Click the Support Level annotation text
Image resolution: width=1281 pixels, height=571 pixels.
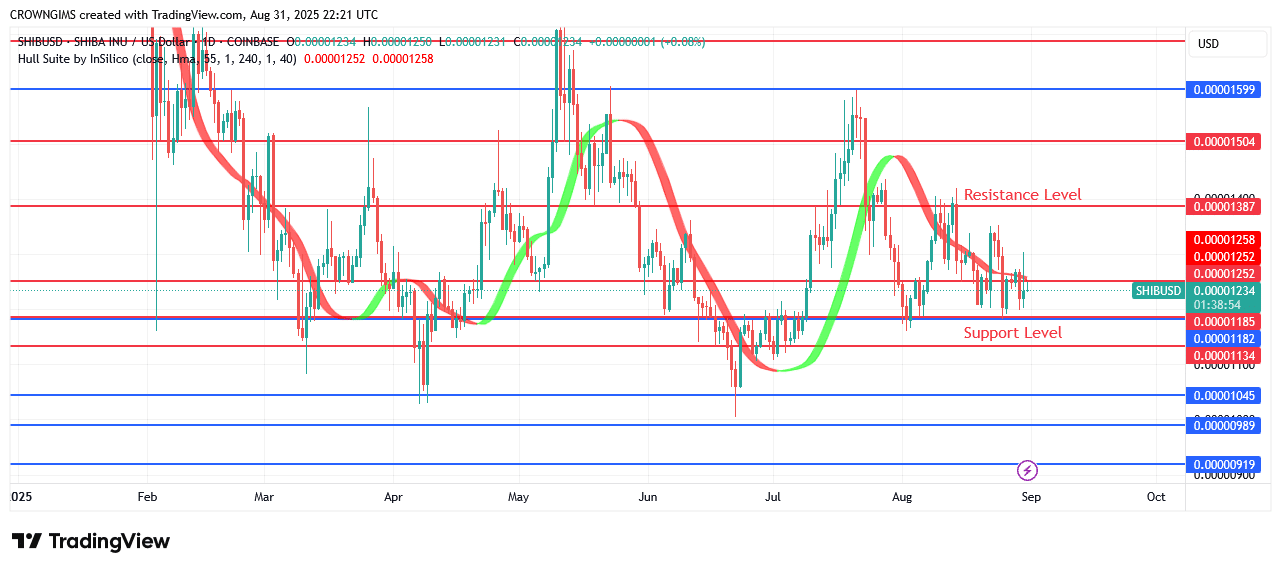[x=1013, y=332]
